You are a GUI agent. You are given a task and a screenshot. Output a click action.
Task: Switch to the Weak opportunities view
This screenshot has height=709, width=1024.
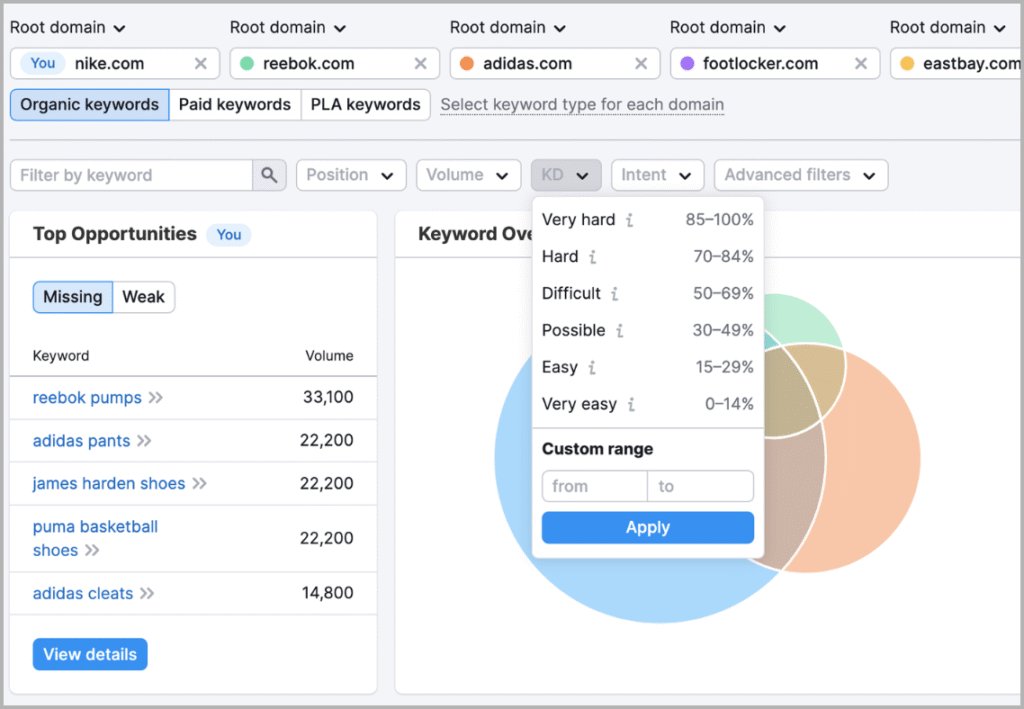pyautogui.click(x=143, y=297)
